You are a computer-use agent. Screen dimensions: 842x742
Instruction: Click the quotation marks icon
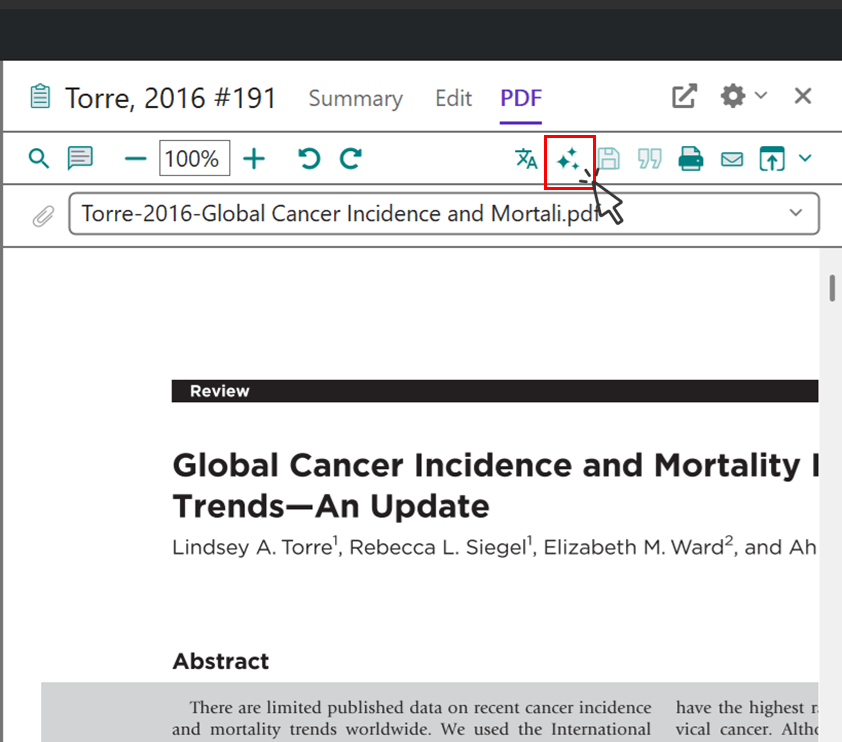tap(650, 158)
